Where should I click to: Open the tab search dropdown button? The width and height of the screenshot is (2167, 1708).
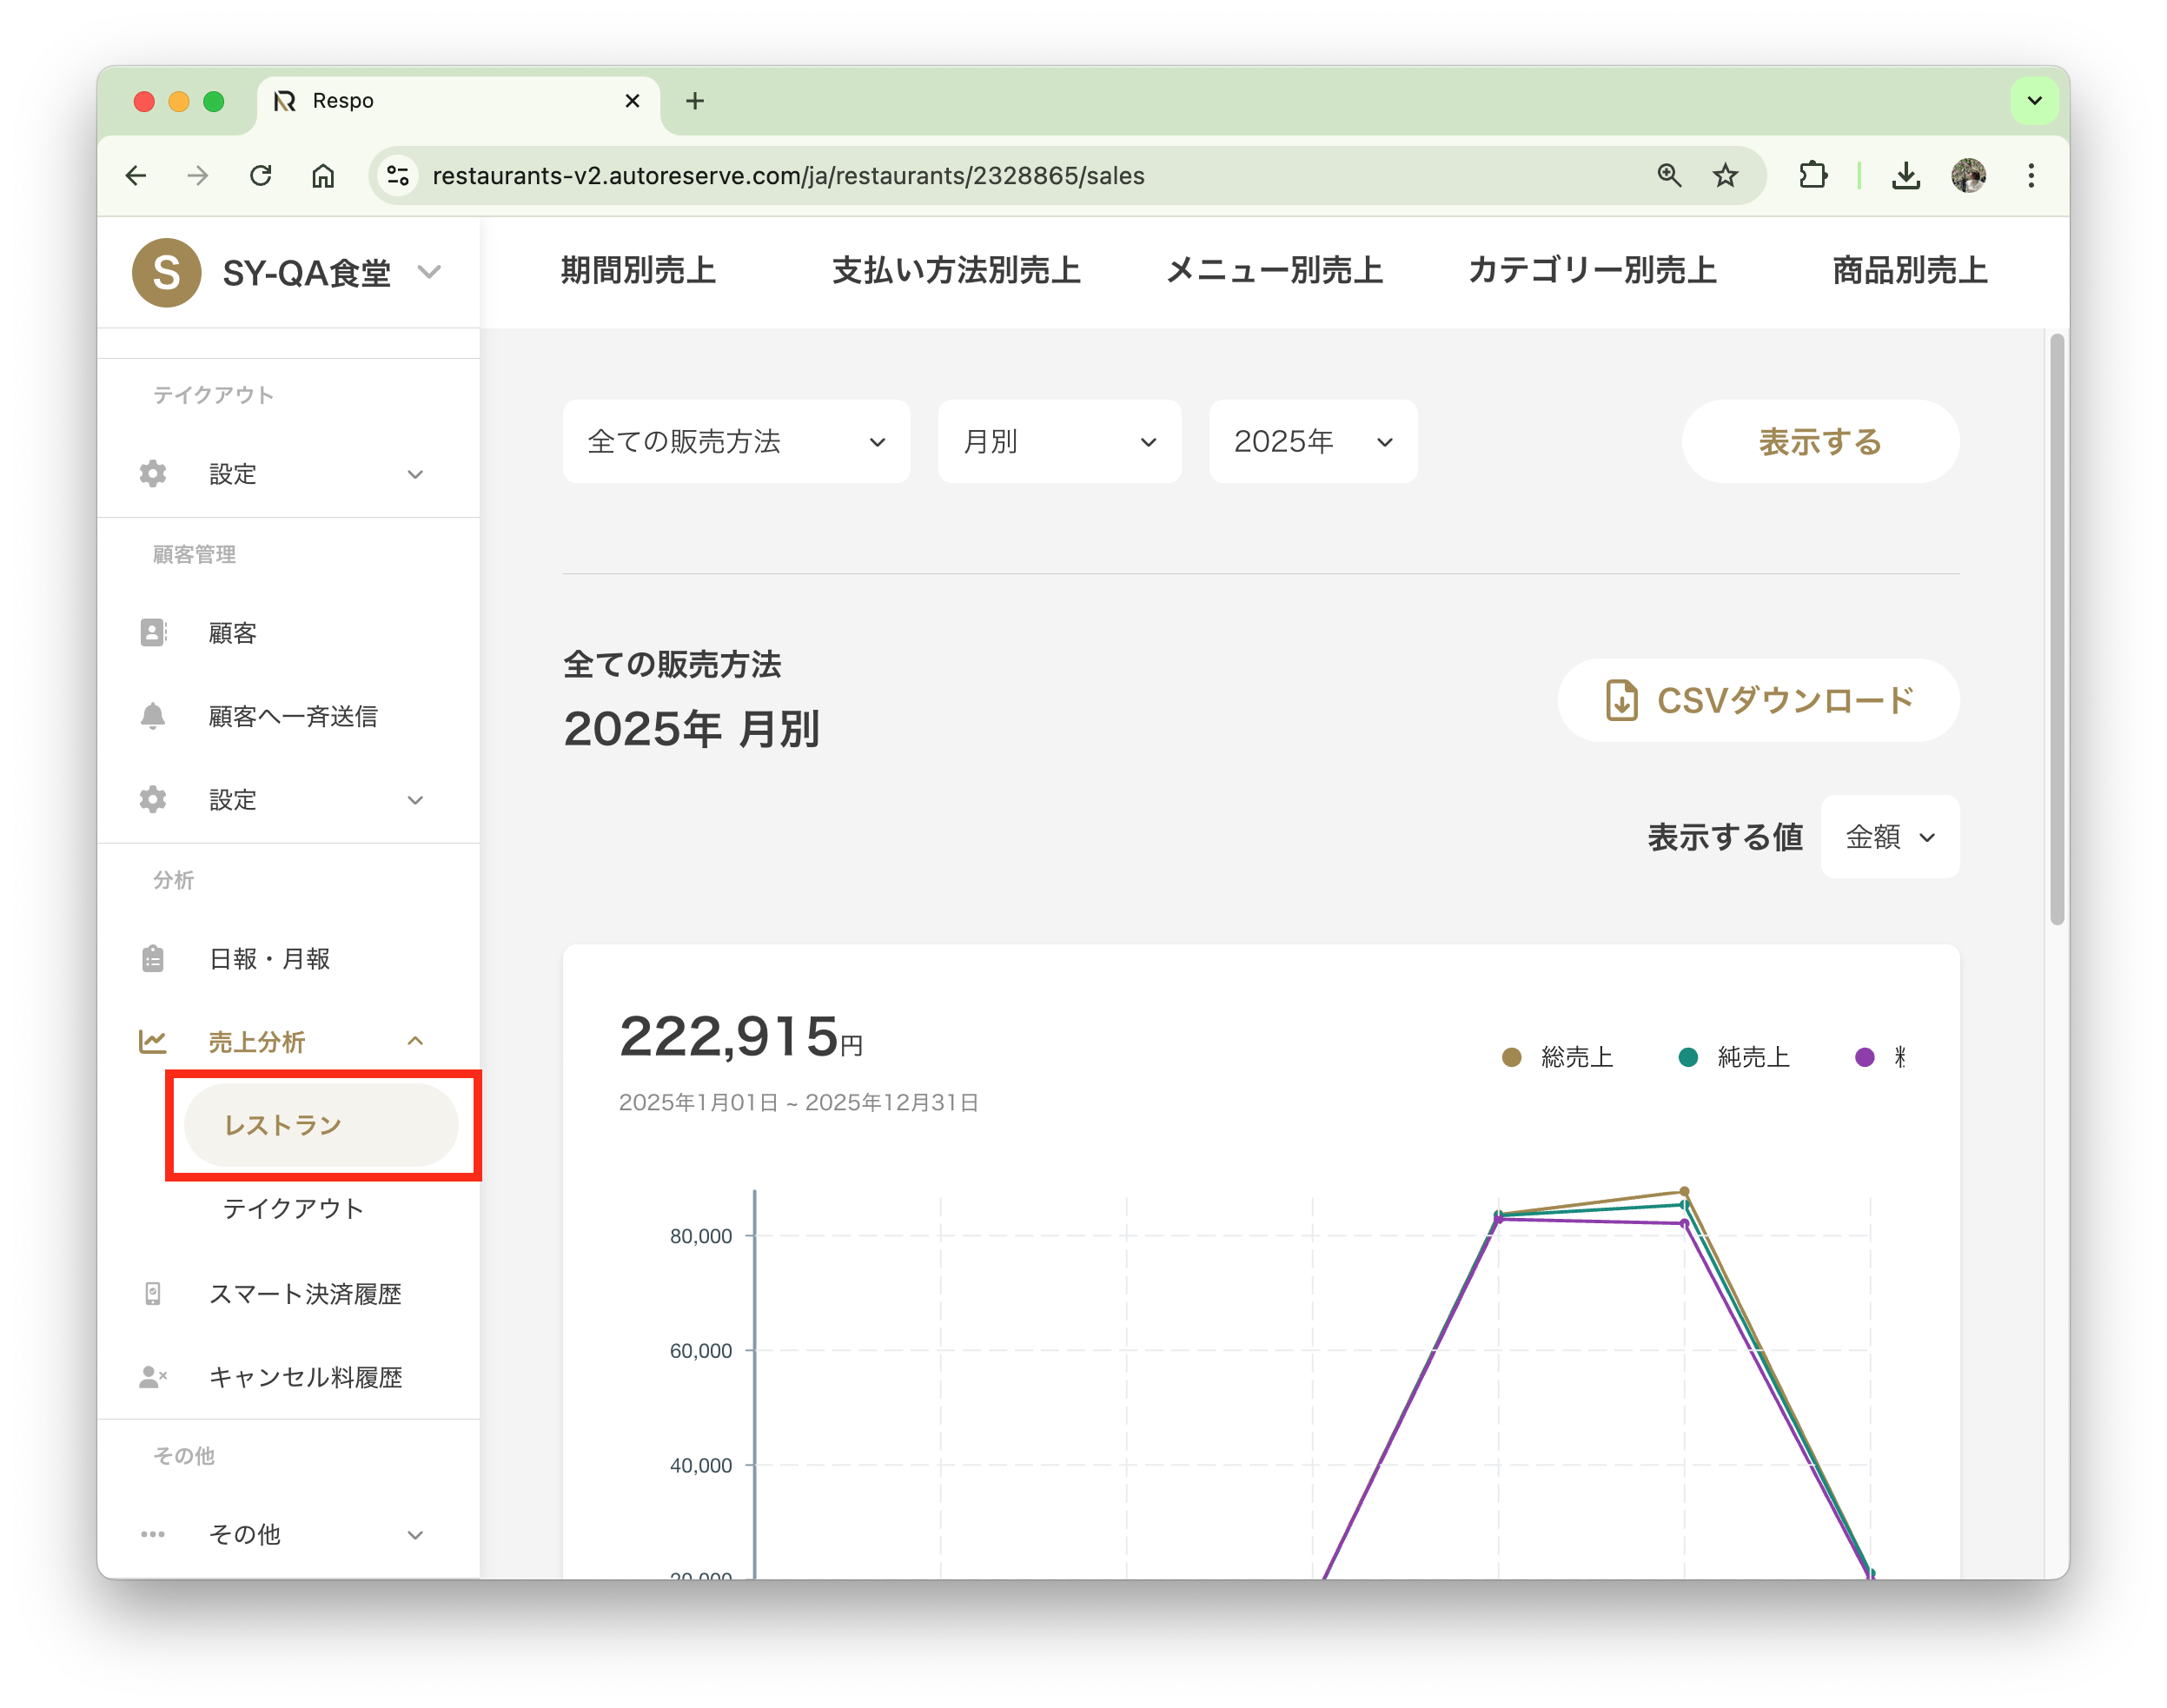point(2033,101)
